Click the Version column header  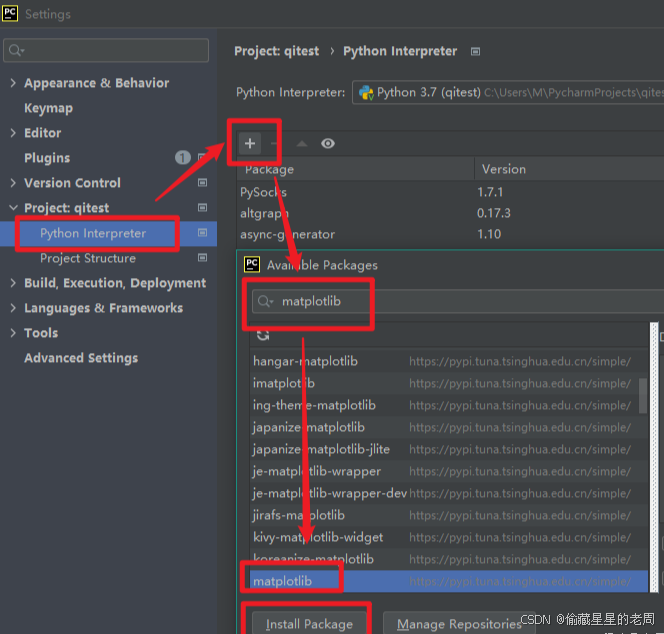569,169
